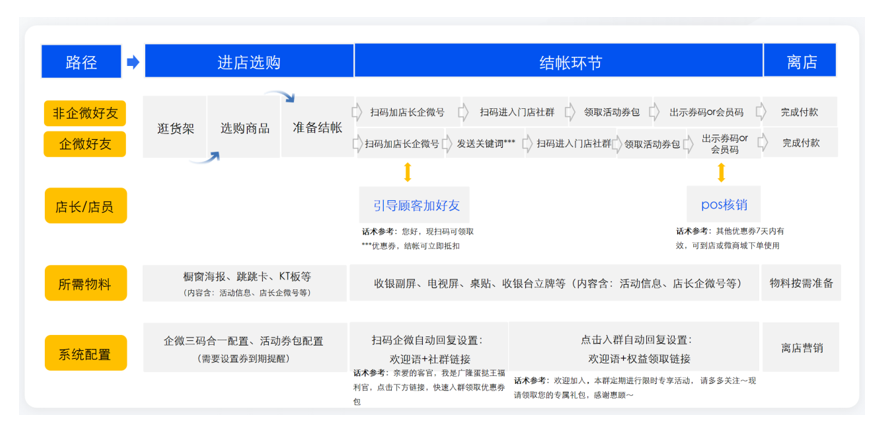Click the blue arrow beside 路径

click(133, 62)
